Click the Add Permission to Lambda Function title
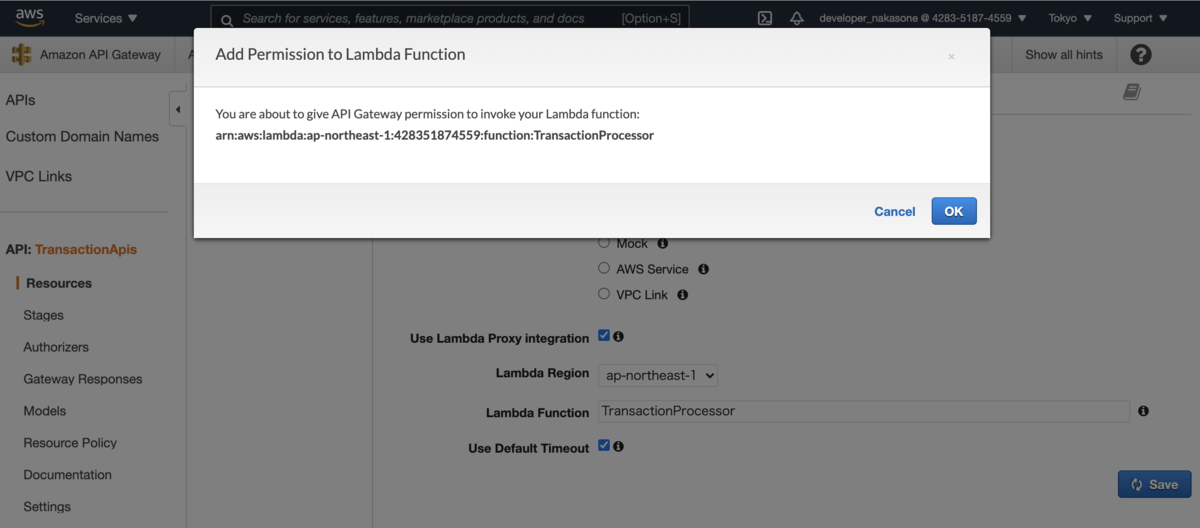 [340, 54]
